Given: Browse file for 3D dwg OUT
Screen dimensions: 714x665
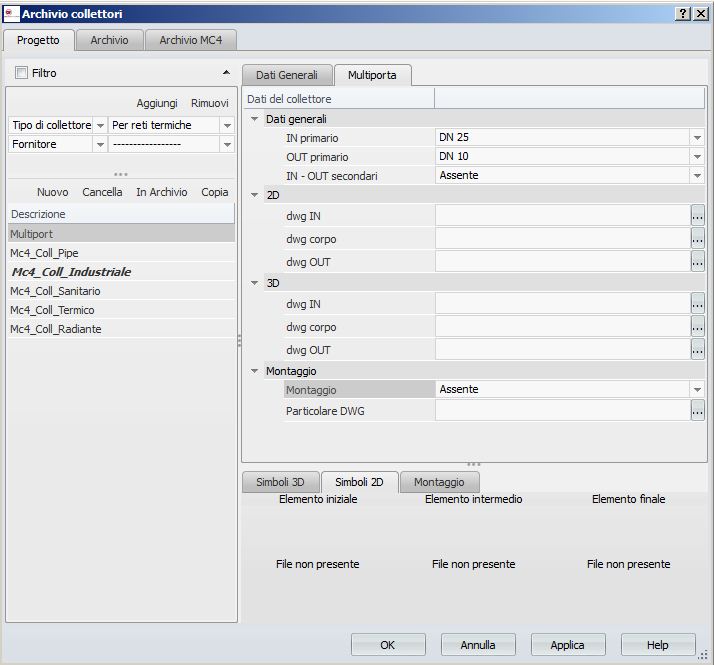Looking at the screenshot, I should click(698, 350).
